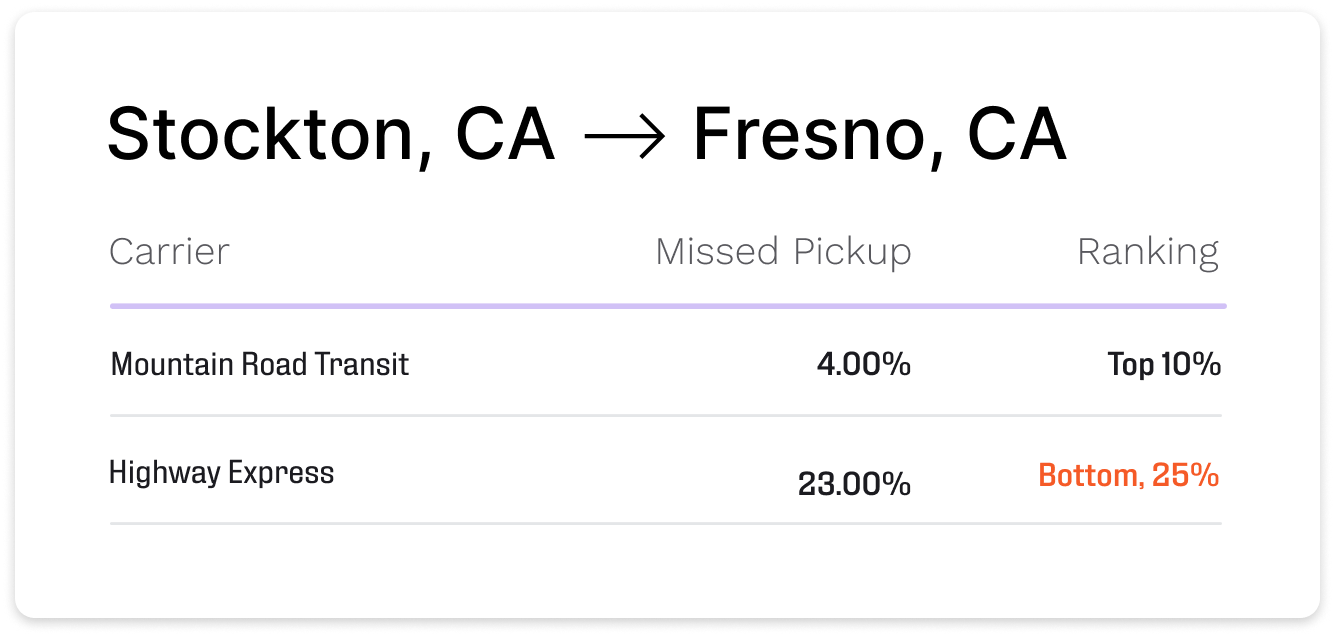Click the orange word Bottom
Viewport: 1333px width, 634px height.
(1089, 475)
